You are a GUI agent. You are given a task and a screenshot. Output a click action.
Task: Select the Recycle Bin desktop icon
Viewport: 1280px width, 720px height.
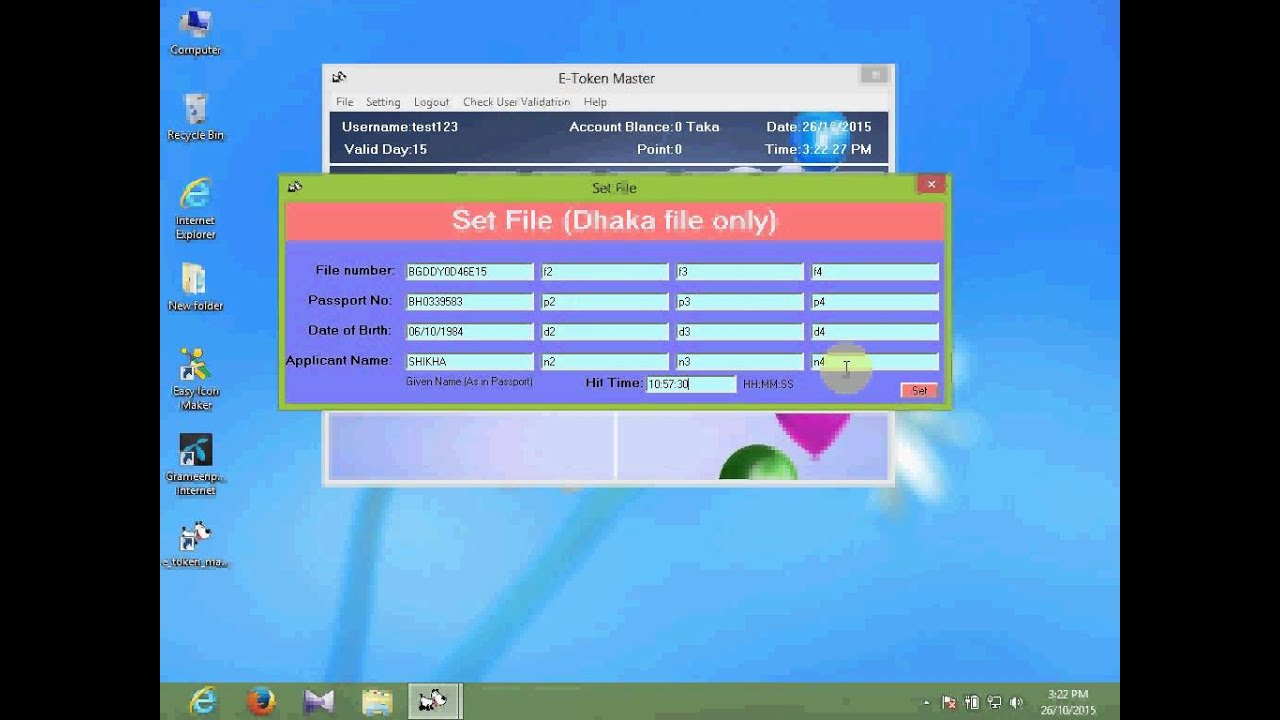(x=195, y=117)
